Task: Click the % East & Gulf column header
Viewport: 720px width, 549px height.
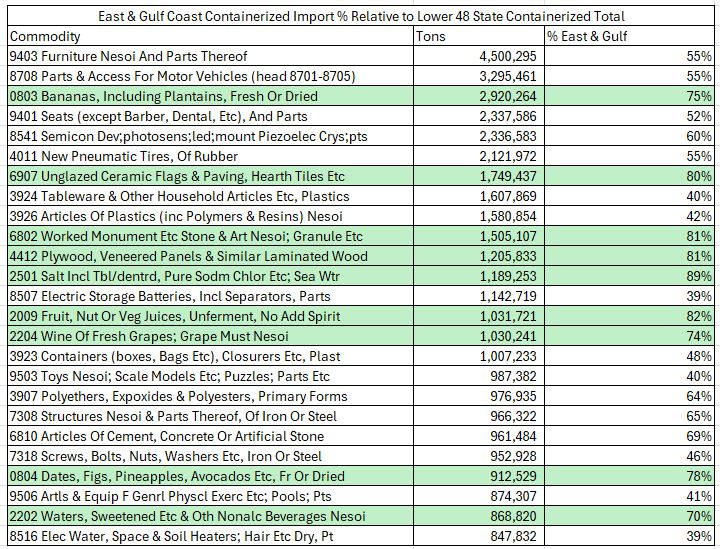Action: [x=588, y=36]
